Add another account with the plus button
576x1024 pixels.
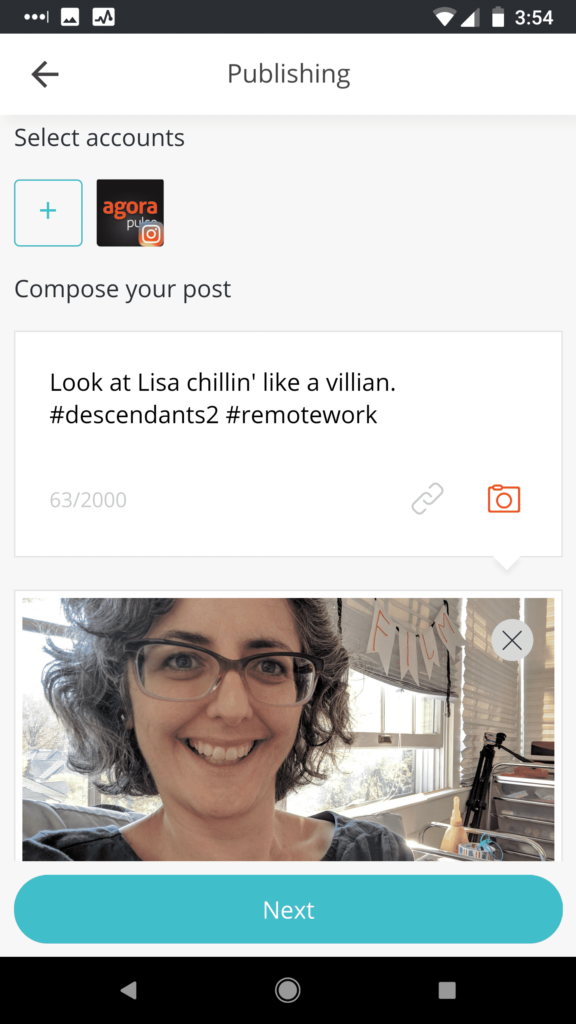(48, 213)
